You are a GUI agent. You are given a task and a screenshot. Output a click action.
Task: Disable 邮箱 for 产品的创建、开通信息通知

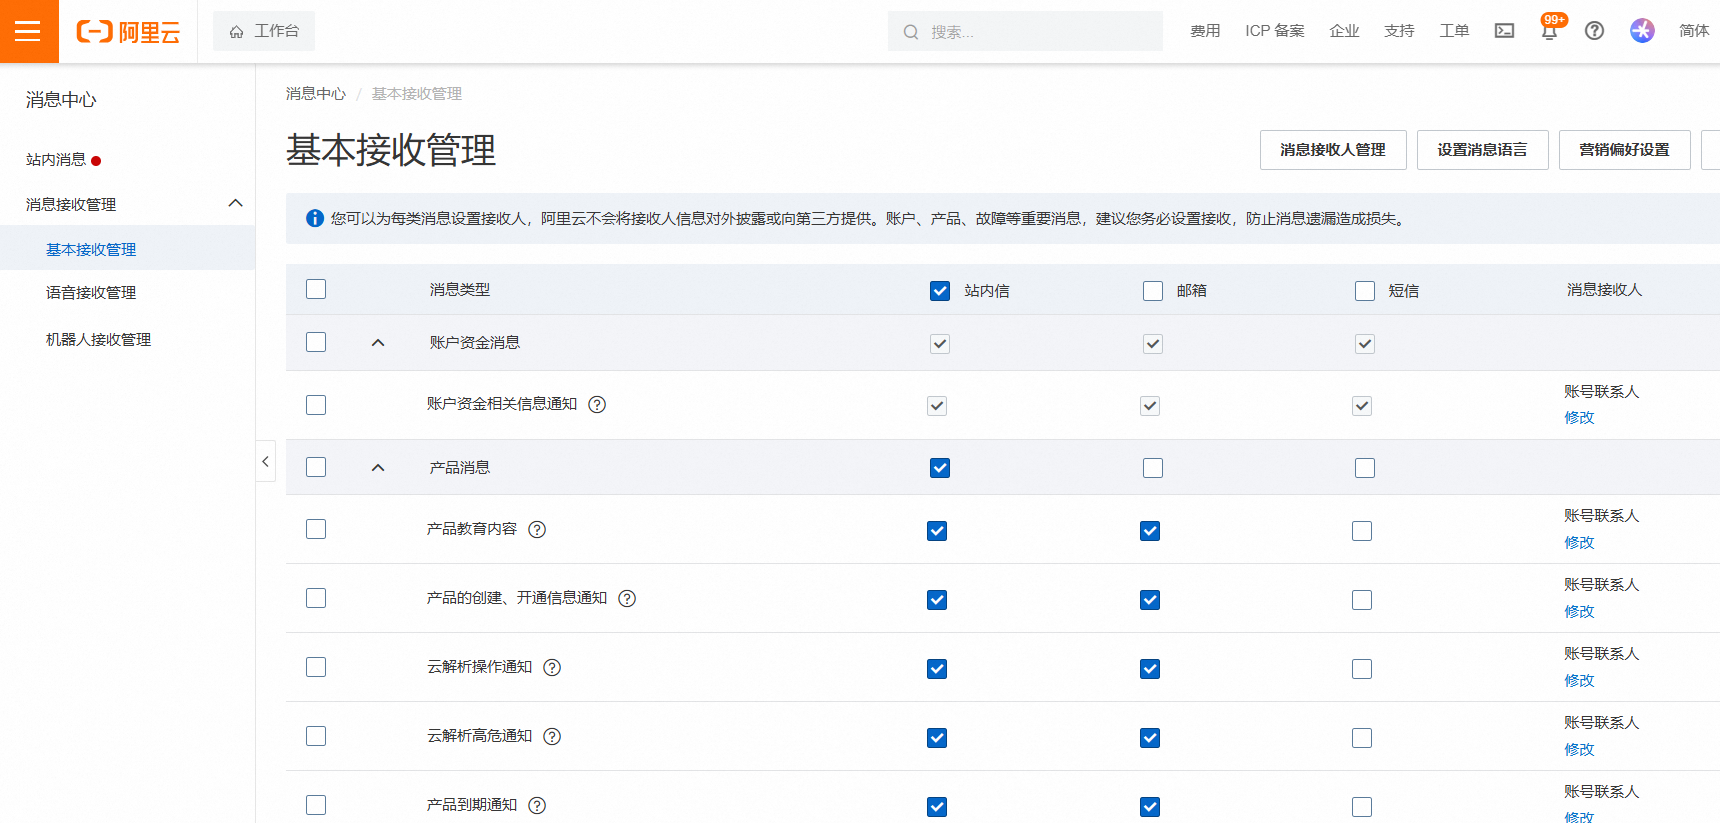[1150, 600]
